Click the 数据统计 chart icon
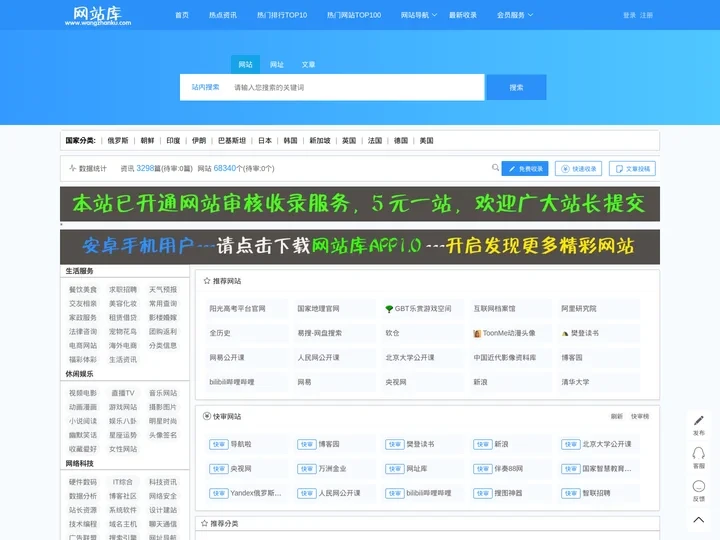This screenshot has height=540, width=720. [x=72, y=168]
